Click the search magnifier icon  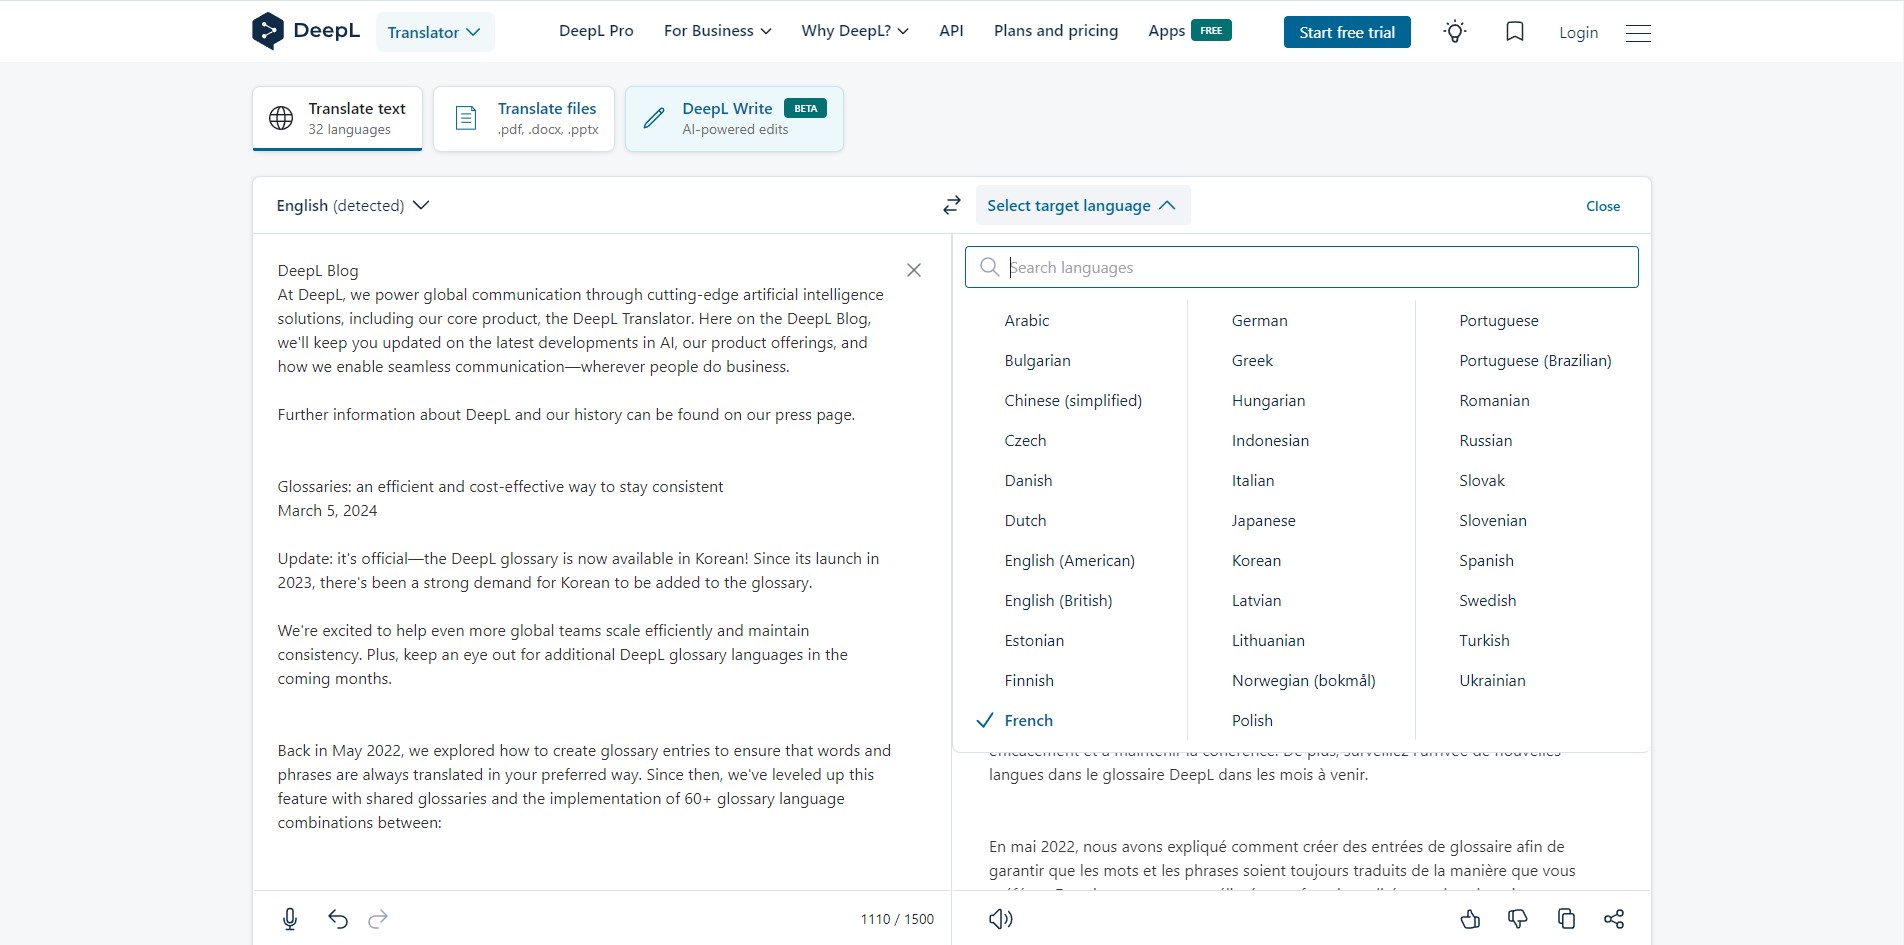tap(990, 267)
